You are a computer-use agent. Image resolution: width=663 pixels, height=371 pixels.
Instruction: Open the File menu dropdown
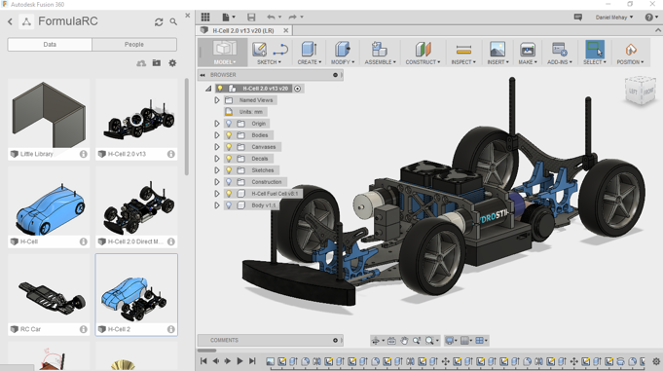coord(228,17)
